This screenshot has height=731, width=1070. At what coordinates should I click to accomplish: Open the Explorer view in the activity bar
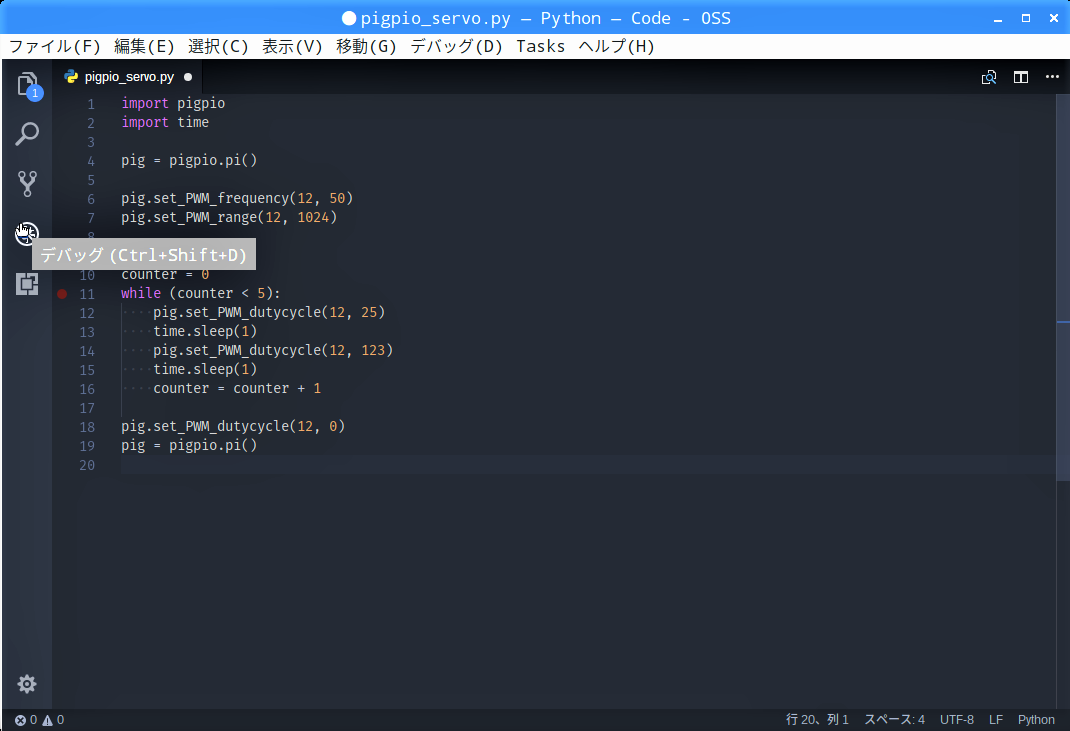(x=27, y=85)
